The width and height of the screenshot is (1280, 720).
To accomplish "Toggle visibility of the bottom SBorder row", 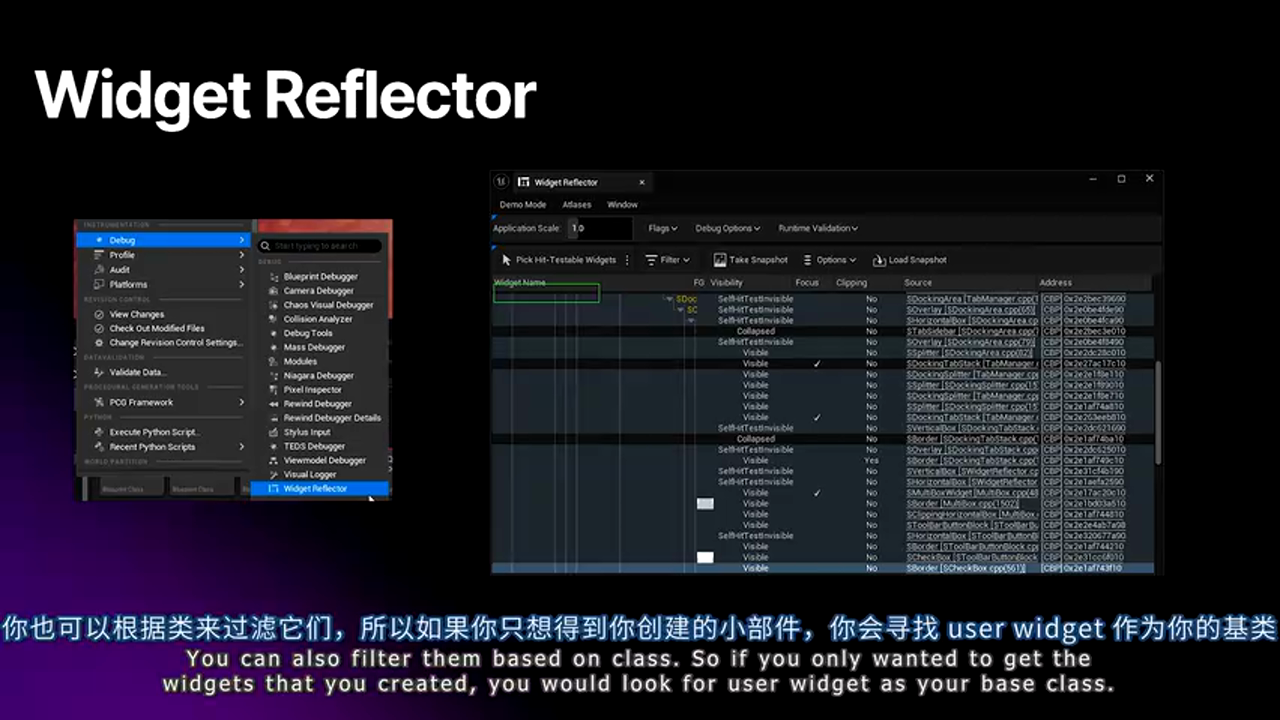I will pos(756,568).
